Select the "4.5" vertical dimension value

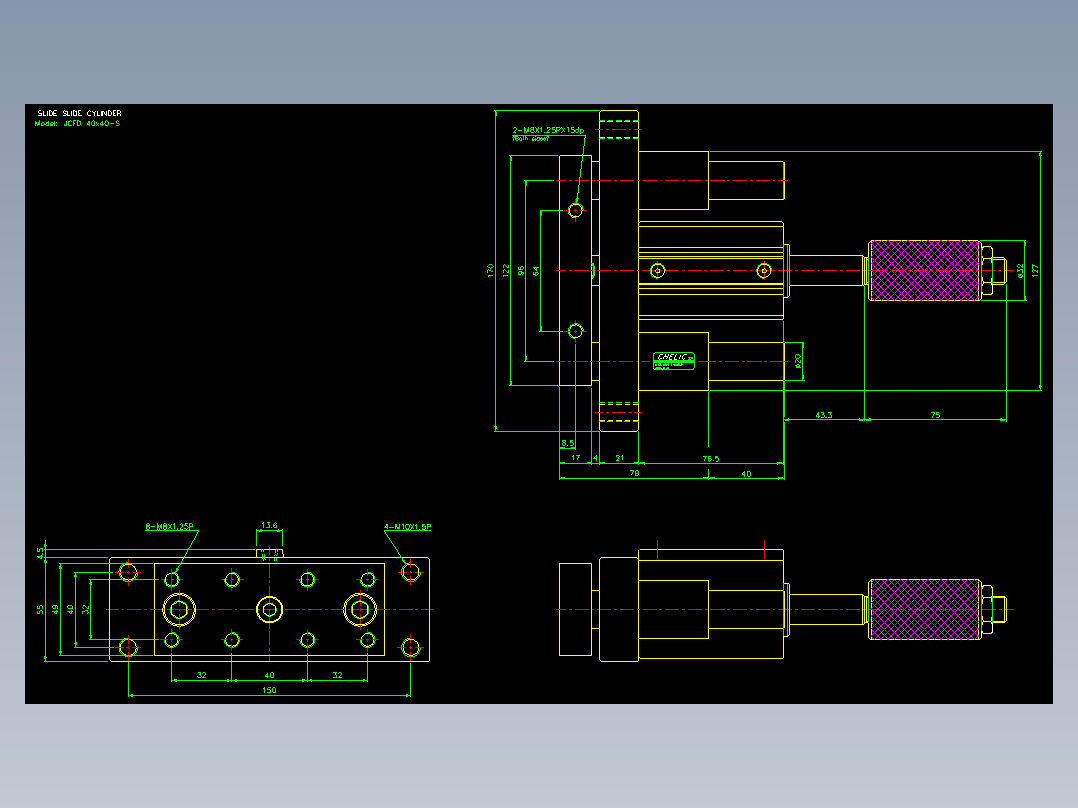click(41, 552)
